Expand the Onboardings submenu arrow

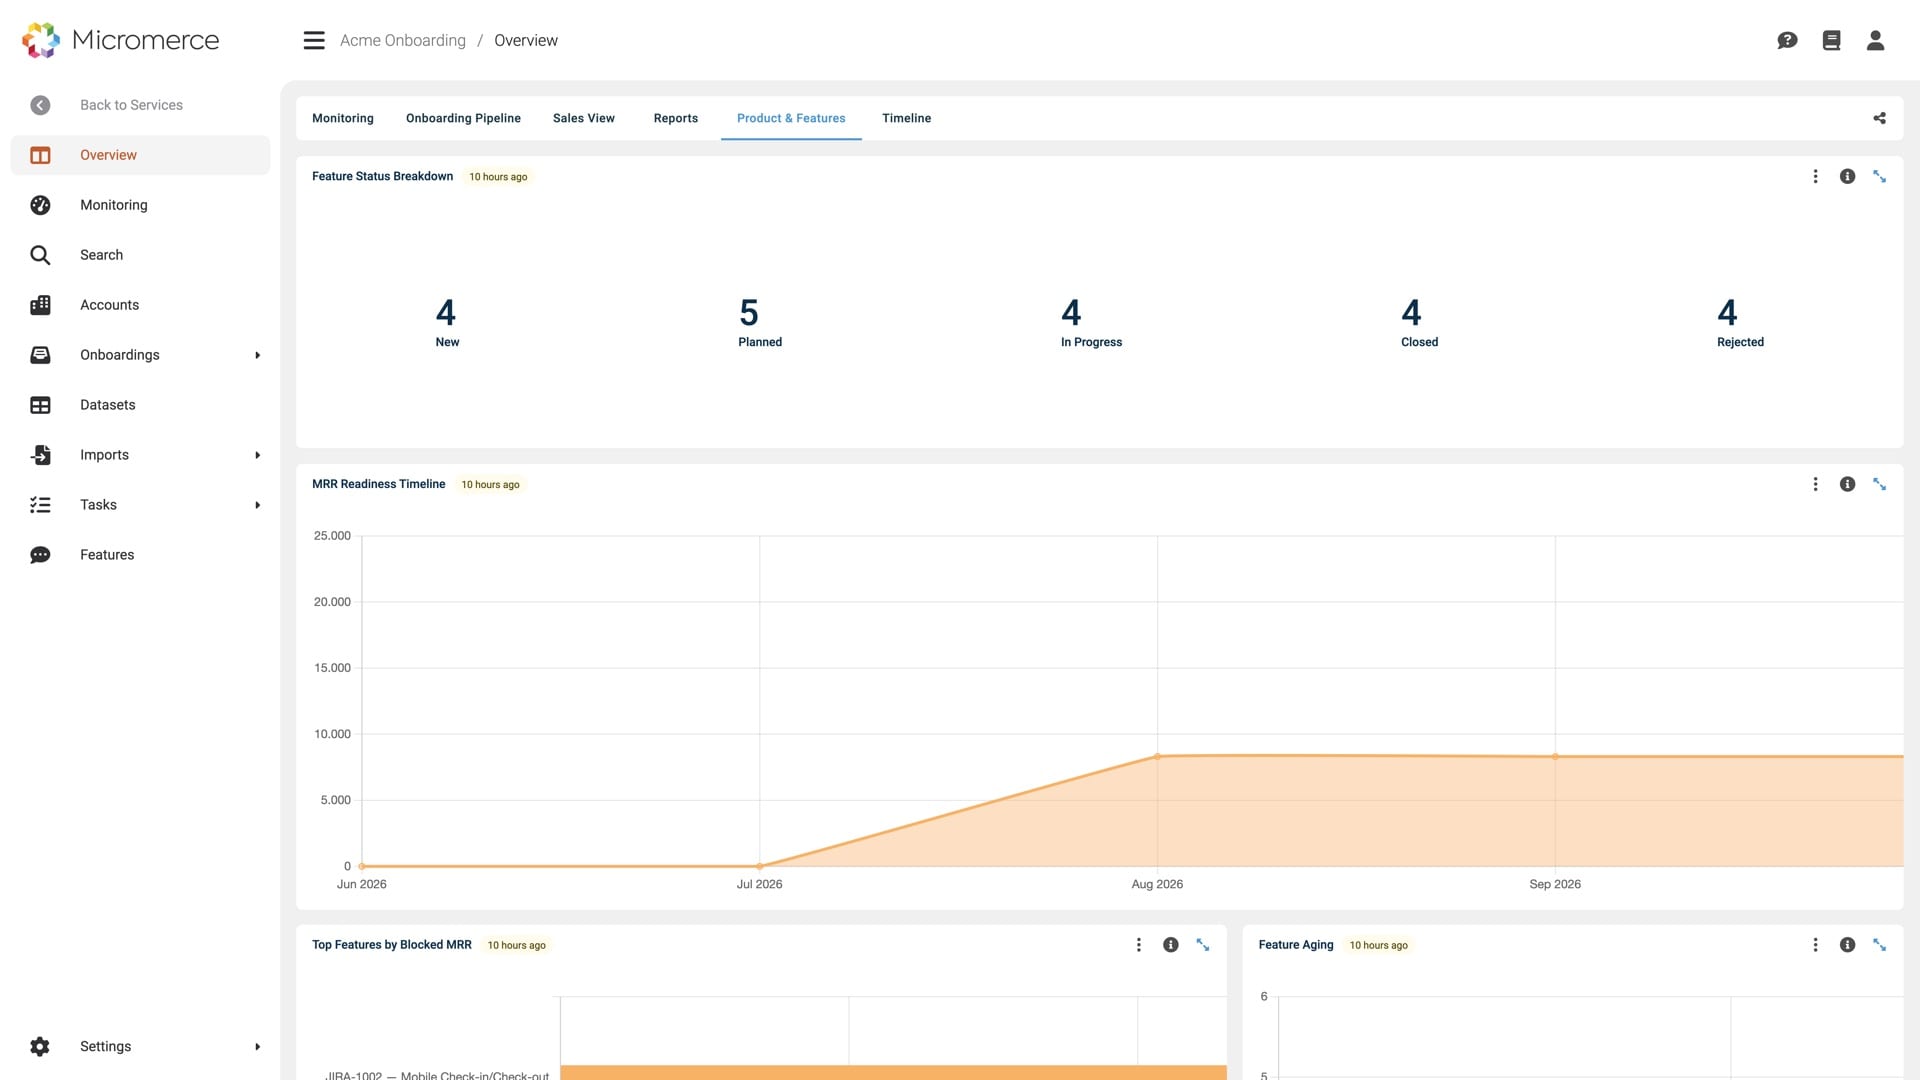tap(257, 355)
